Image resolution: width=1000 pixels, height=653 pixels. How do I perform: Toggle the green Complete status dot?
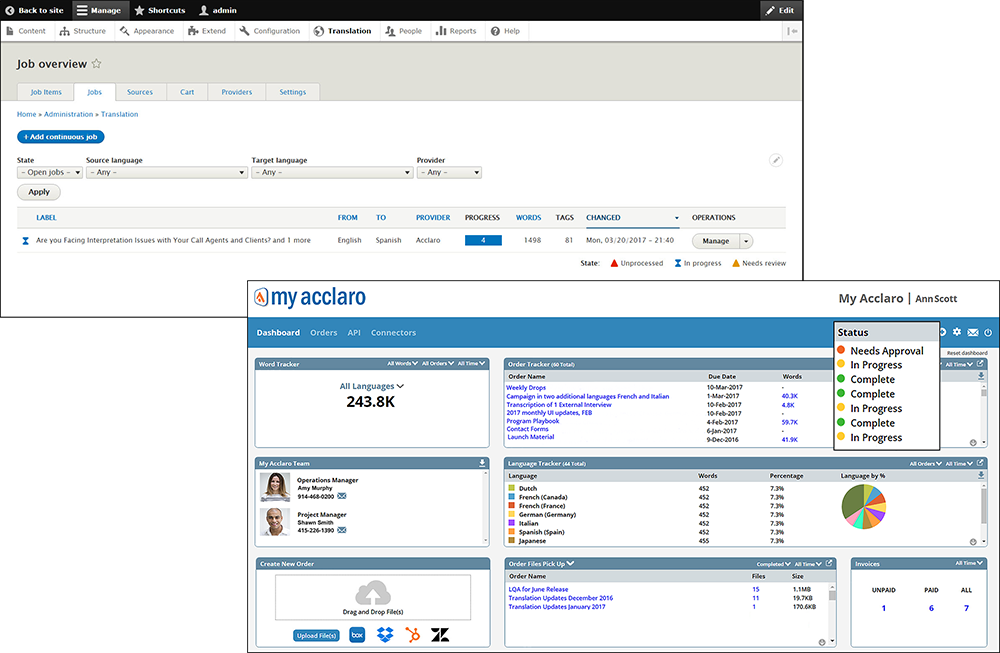tap(840, 378)
